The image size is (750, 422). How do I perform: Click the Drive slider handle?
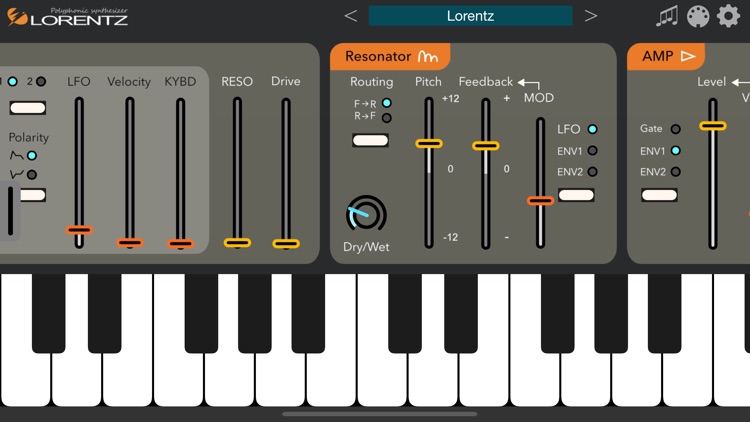point(286,244)
